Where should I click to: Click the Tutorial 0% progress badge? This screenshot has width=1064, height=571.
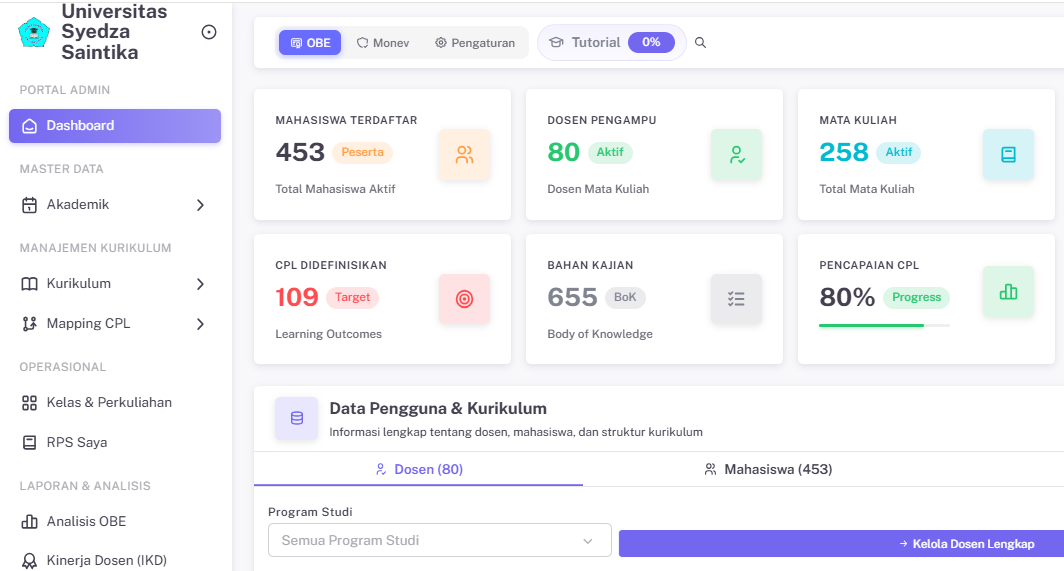click(651, 42)
